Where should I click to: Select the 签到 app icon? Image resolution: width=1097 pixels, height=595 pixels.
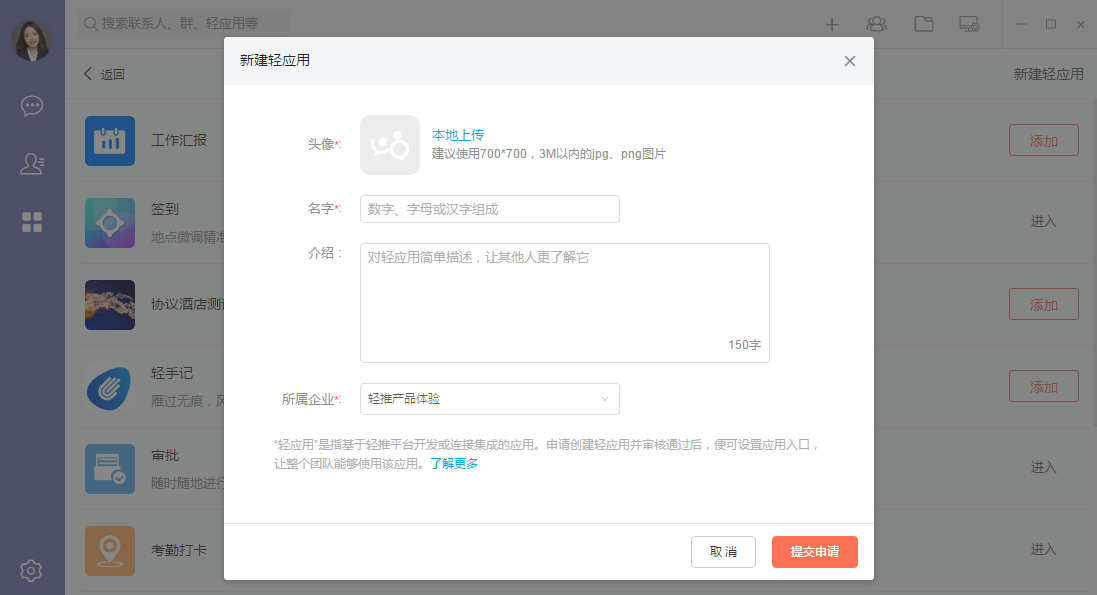click(110, 223)
